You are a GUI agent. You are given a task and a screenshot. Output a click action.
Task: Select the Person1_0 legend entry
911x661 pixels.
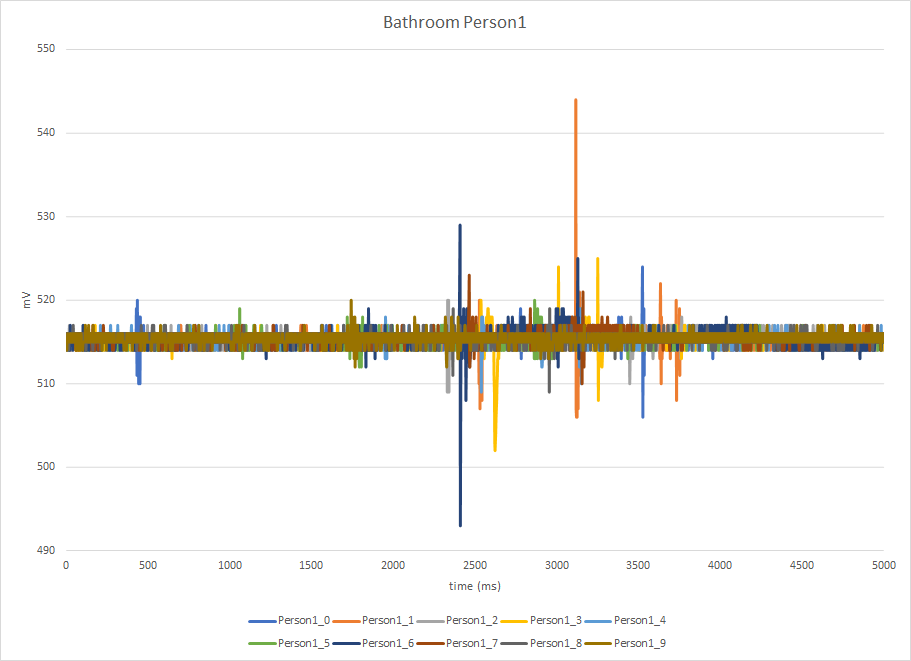pos(289,620)
